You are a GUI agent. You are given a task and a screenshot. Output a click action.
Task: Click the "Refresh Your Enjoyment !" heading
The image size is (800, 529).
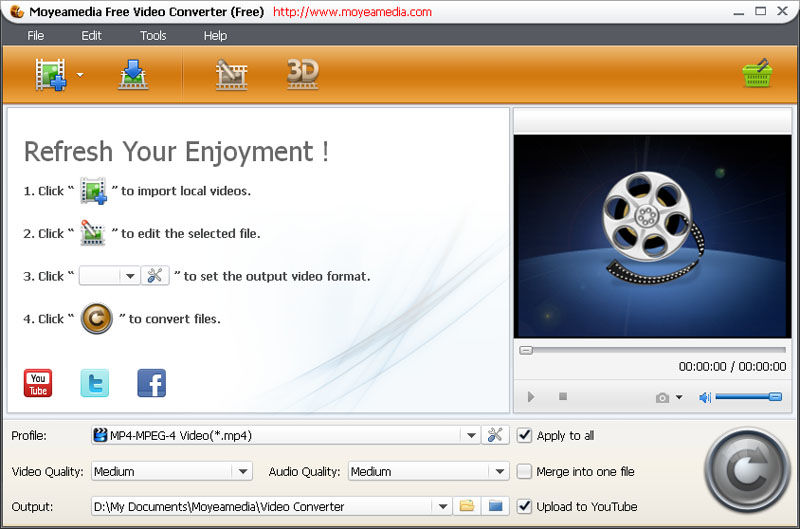click(177, 152)
